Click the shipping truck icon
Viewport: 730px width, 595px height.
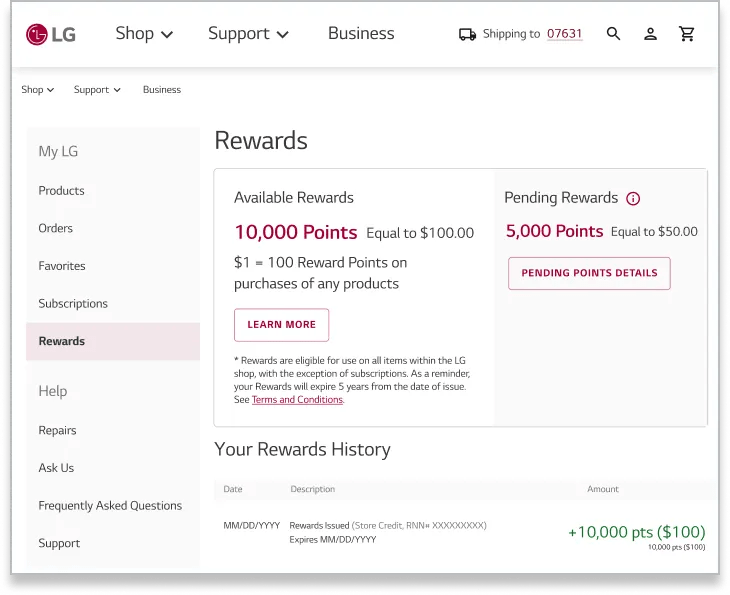pos(467,34)
